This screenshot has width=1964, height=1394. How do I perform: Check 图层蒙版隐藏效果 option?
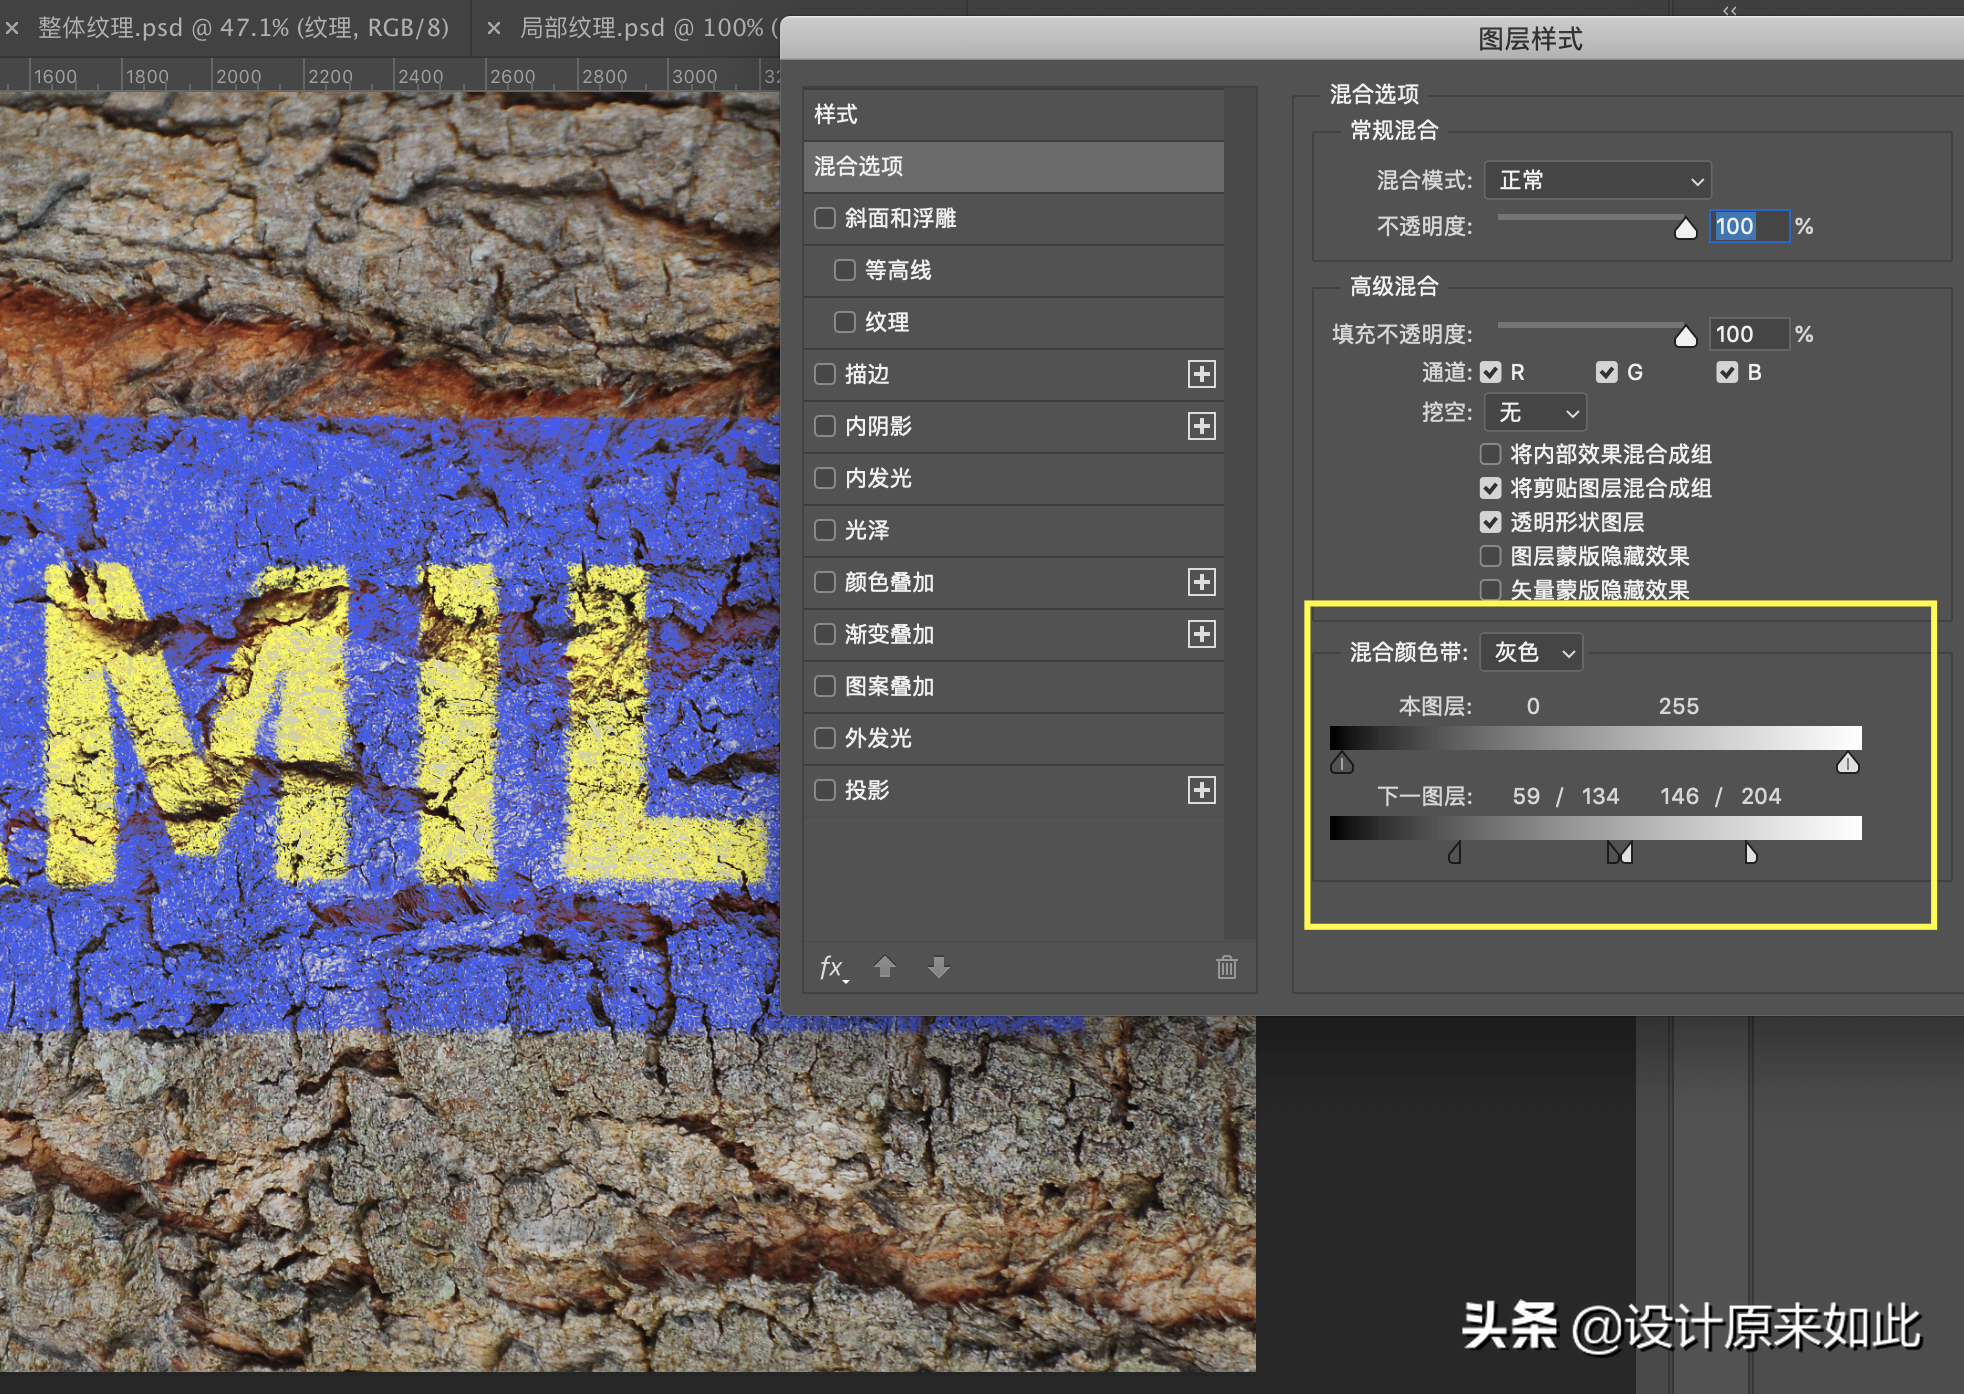tap(1491, 556)
